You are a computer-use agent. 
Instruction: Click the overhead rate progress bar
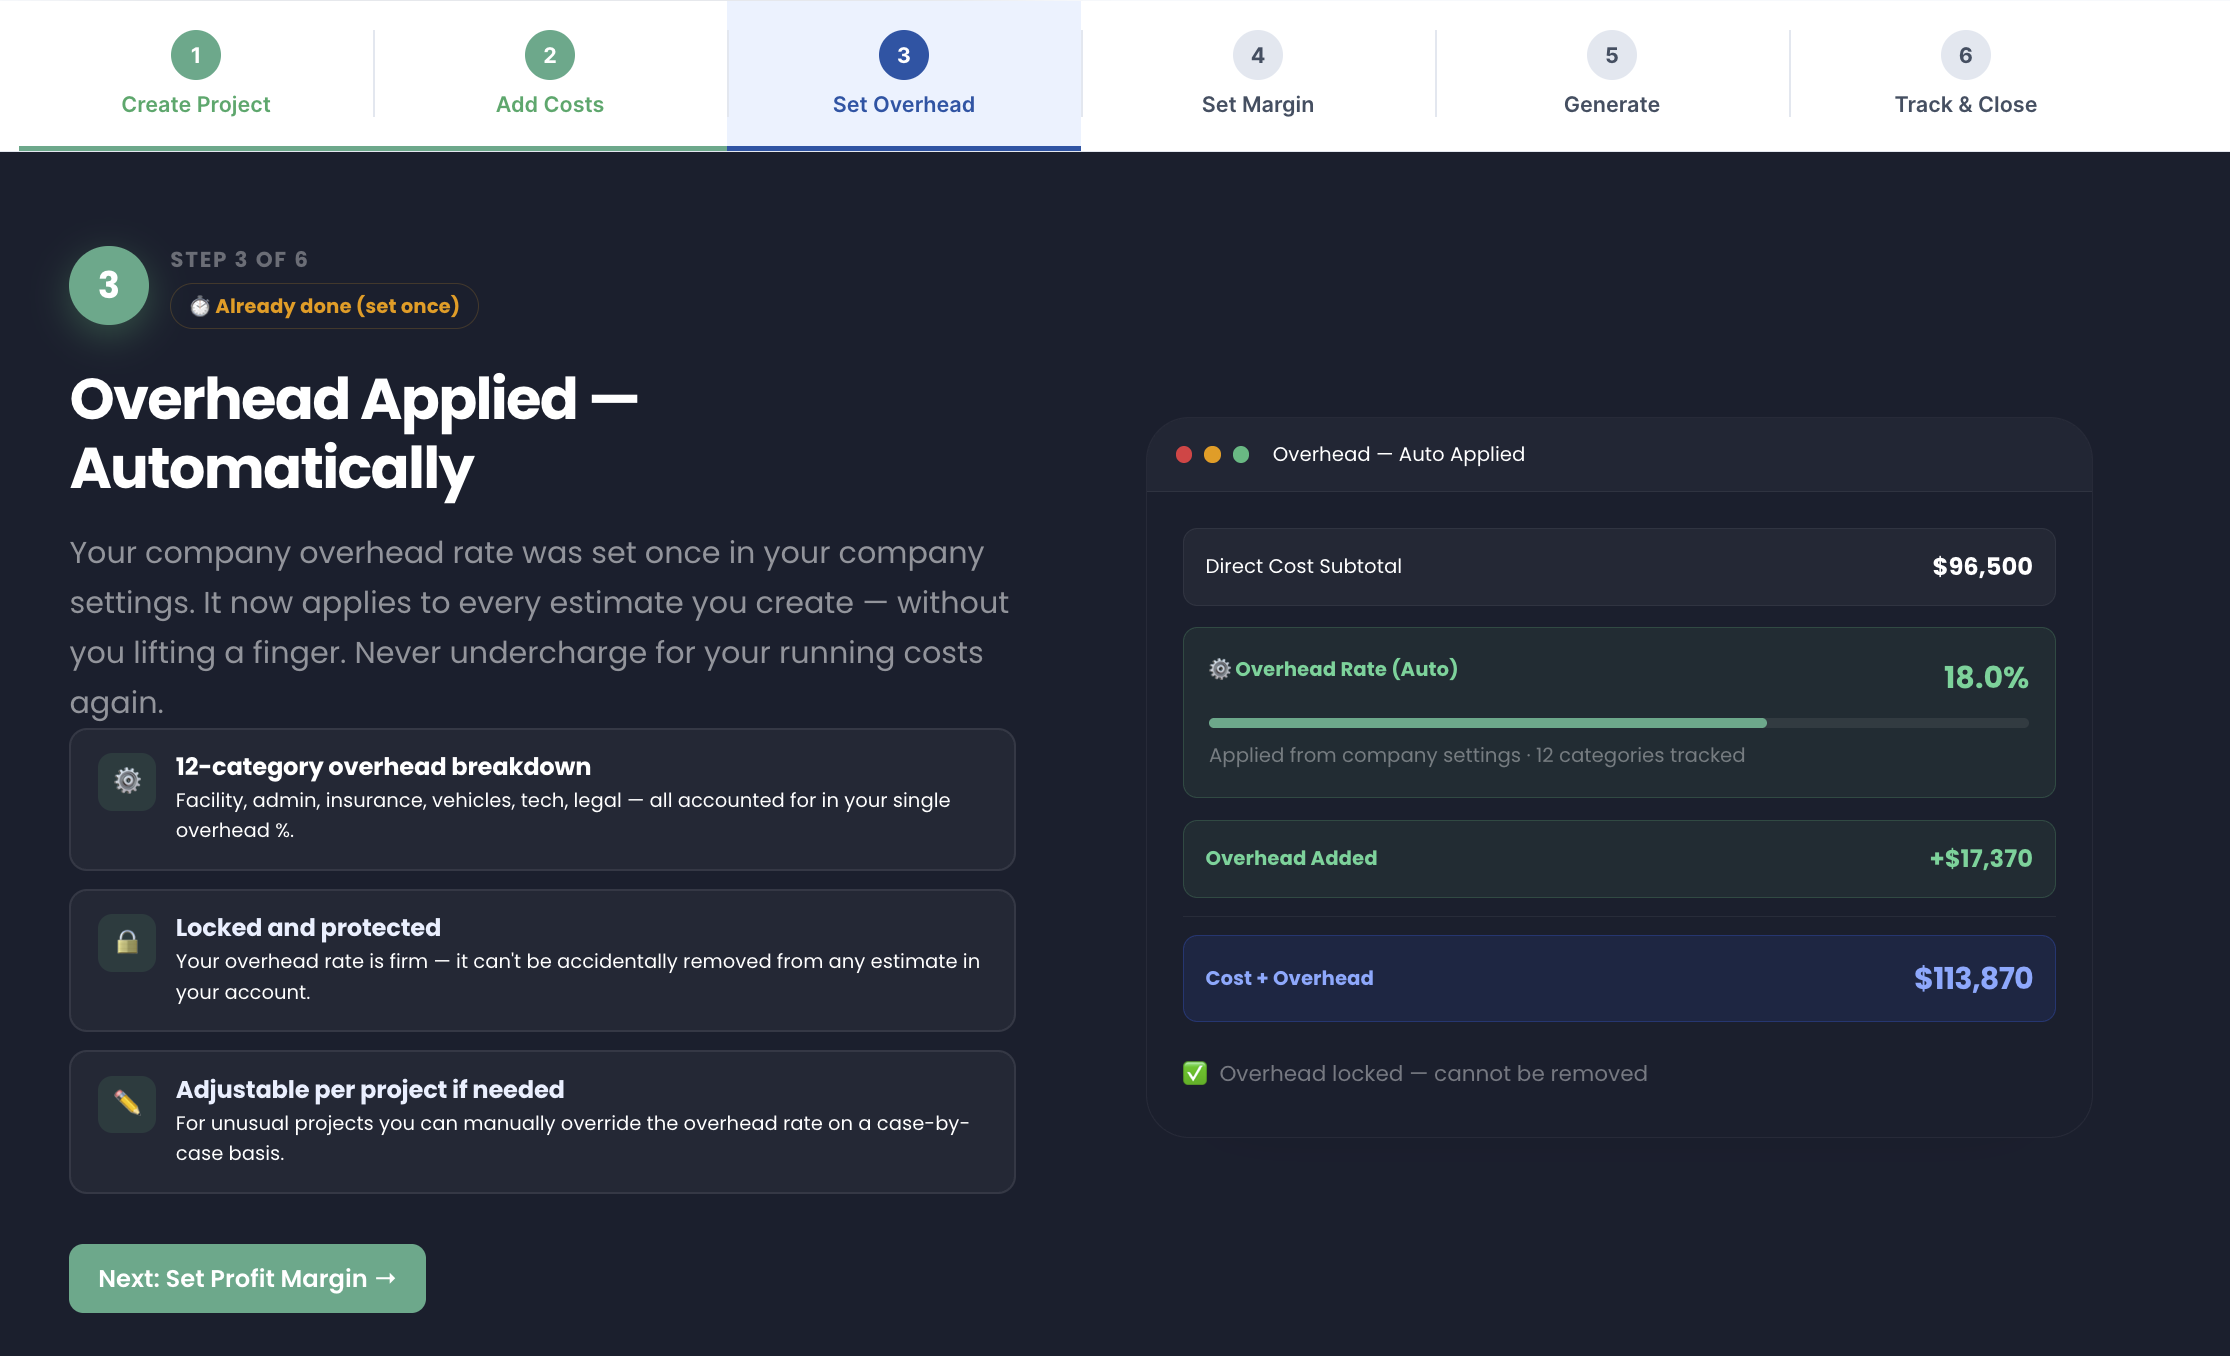coord(1618,723)
